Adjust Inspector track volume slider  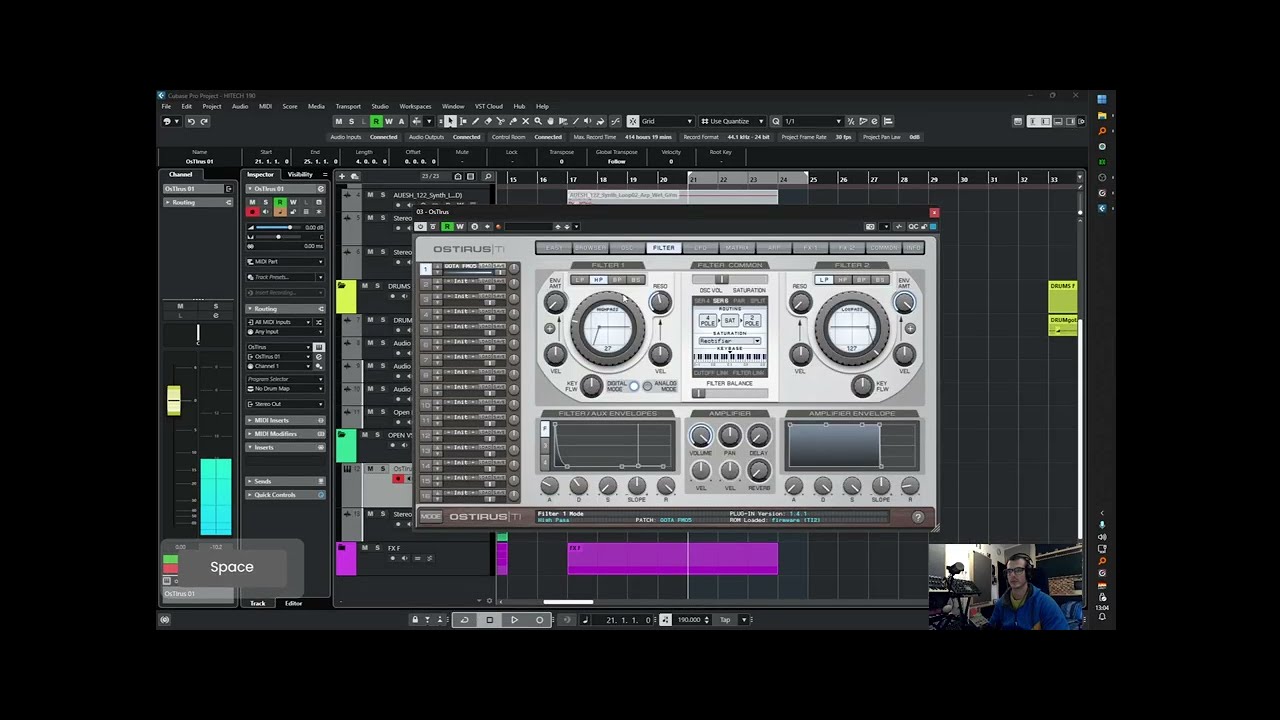click(x=279, y=228)
